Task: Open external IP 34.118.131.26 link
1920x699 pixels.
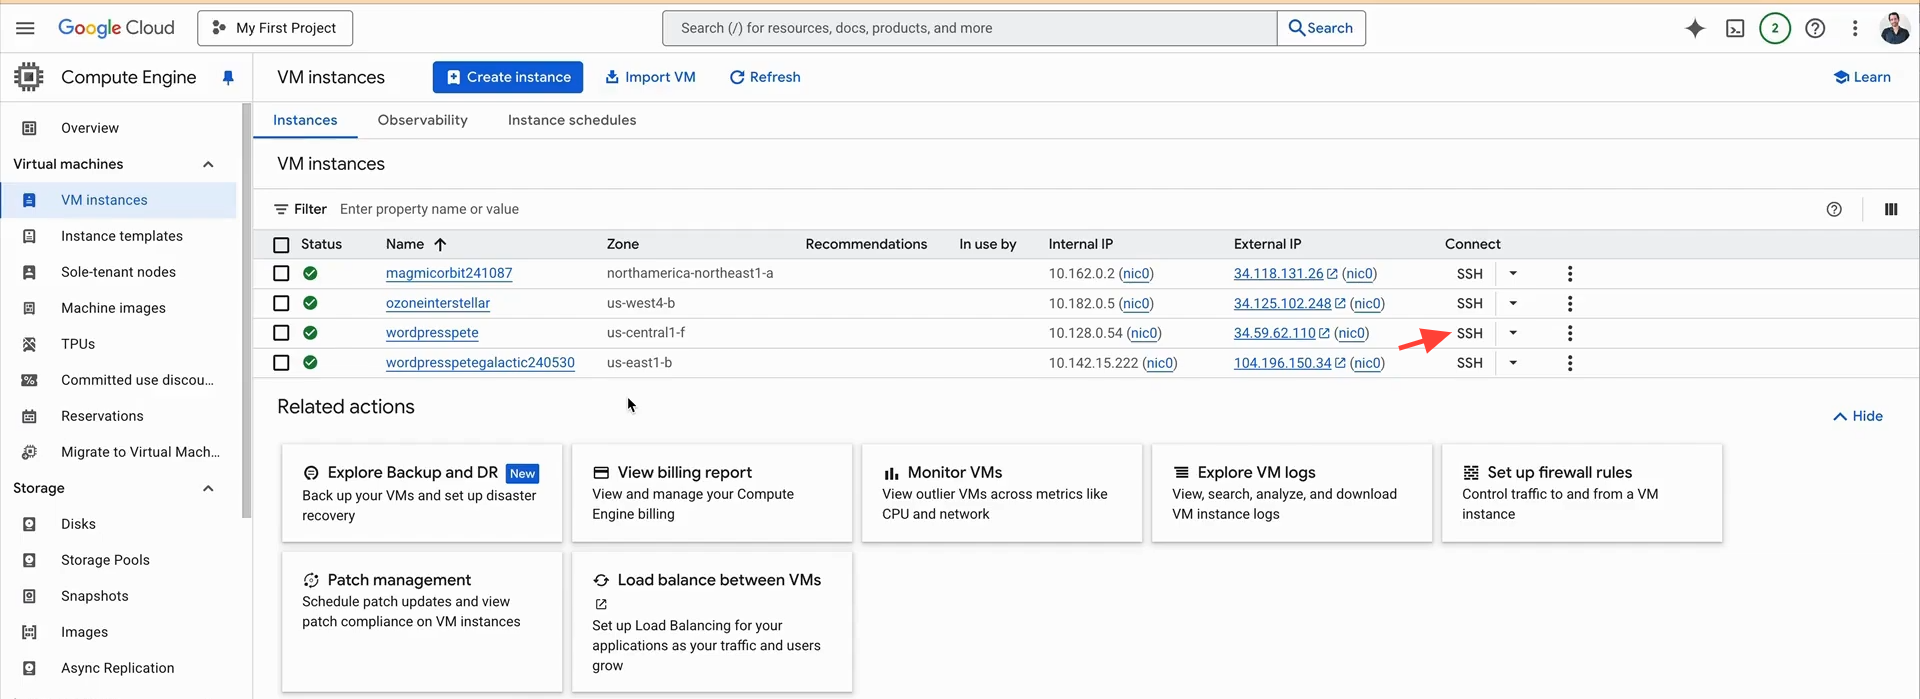Action: click(x=1278, y=273)
